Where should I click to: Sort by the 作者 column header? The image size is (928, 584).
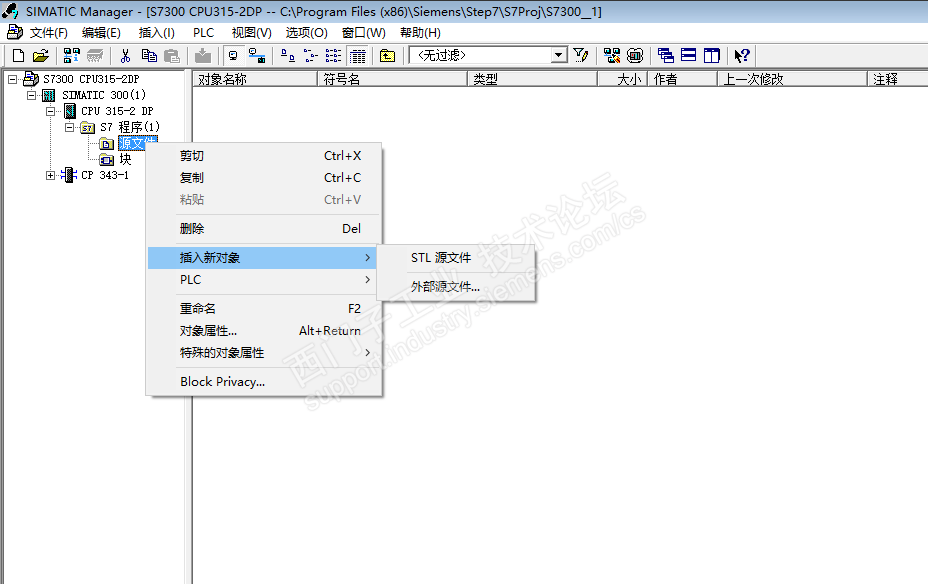point(683,79)
